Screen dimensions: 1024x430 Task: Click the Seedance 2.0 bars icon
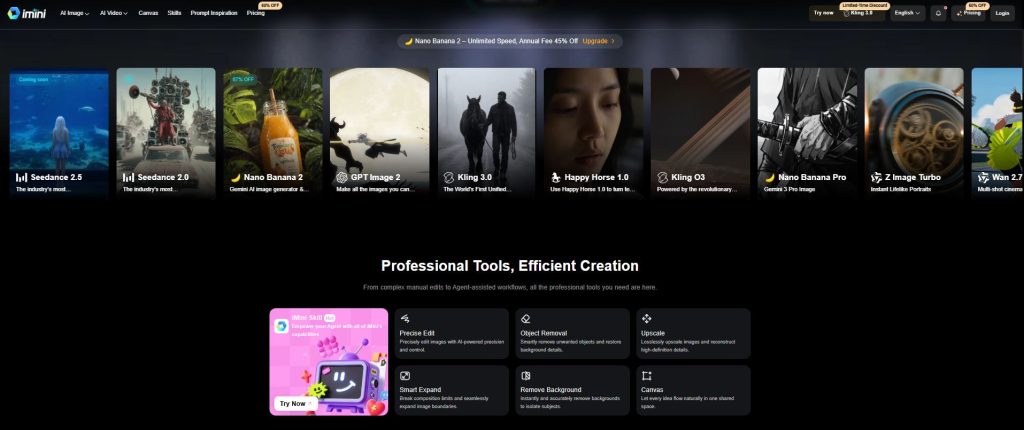click(128, 177)
